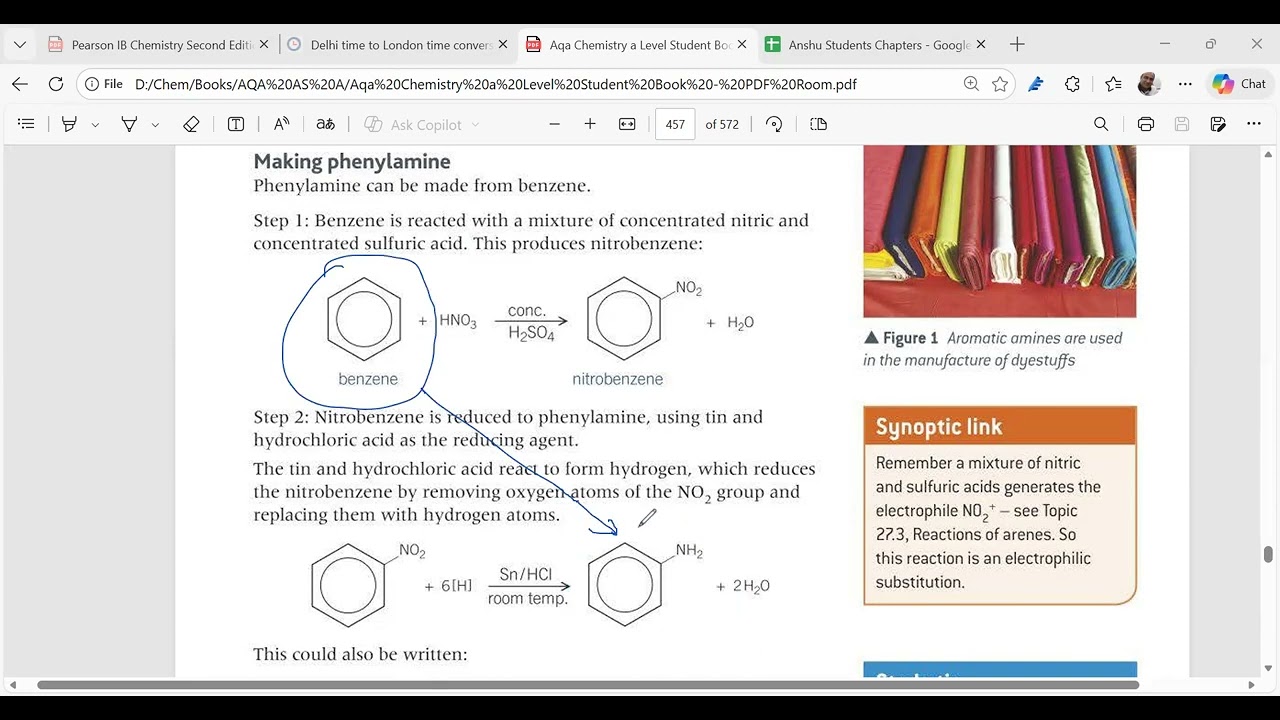
Task: Click the dyed fabrics photograph
Action: click(1000, 231)
